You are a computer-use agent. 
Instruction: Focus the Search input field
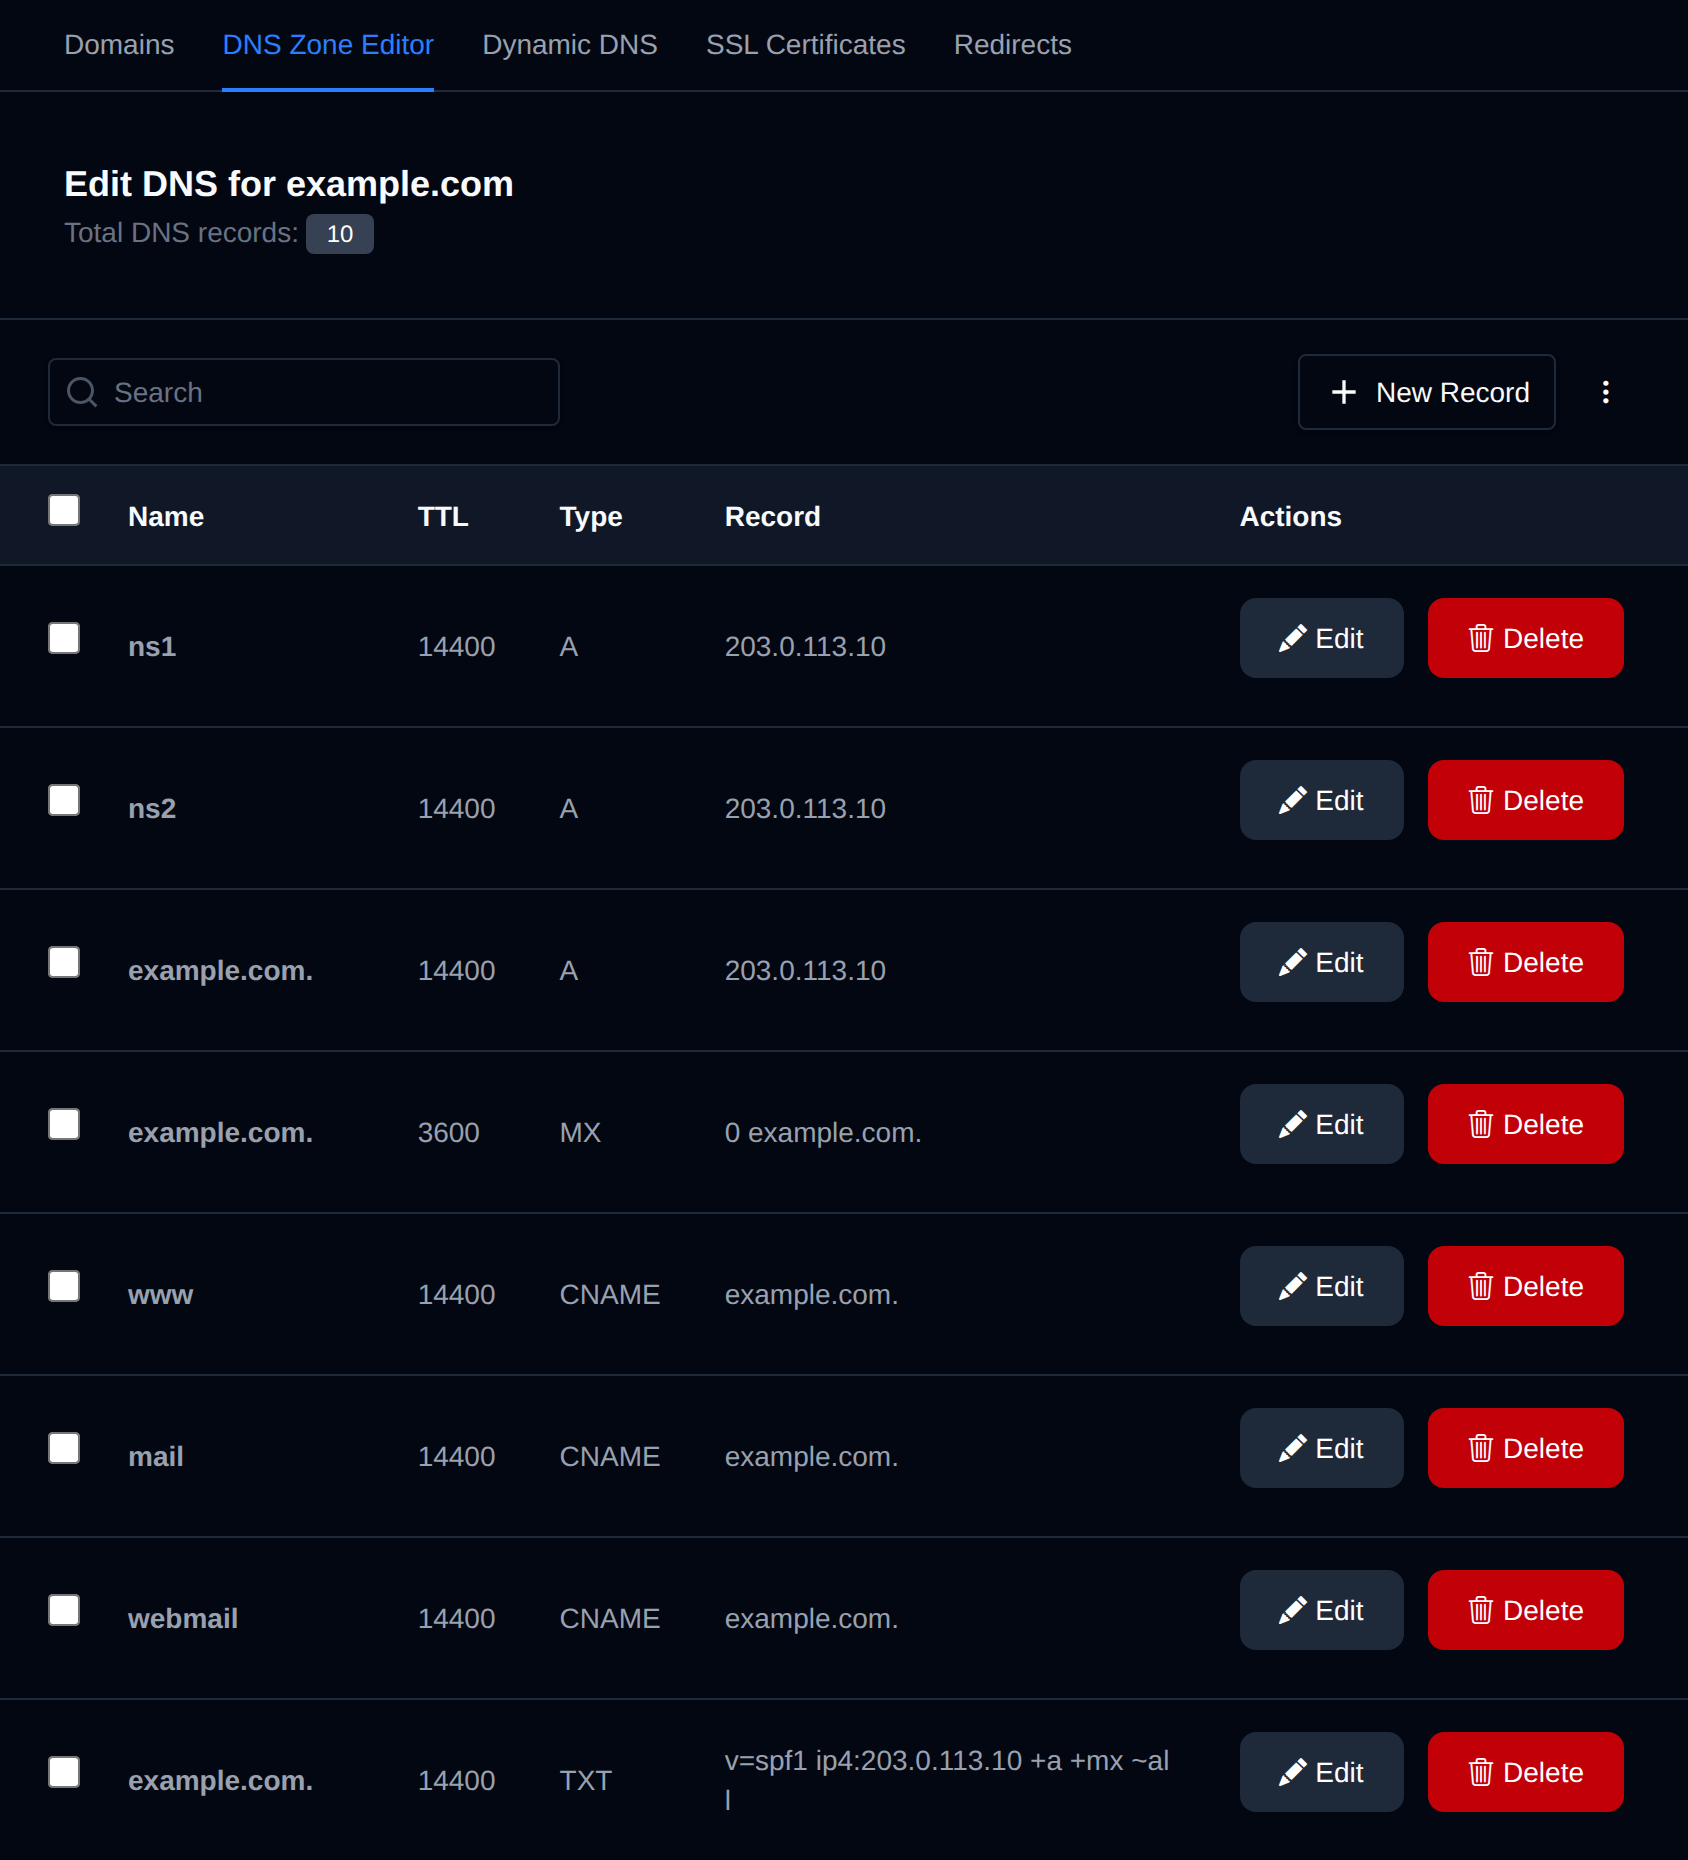[x=303, y=392]
